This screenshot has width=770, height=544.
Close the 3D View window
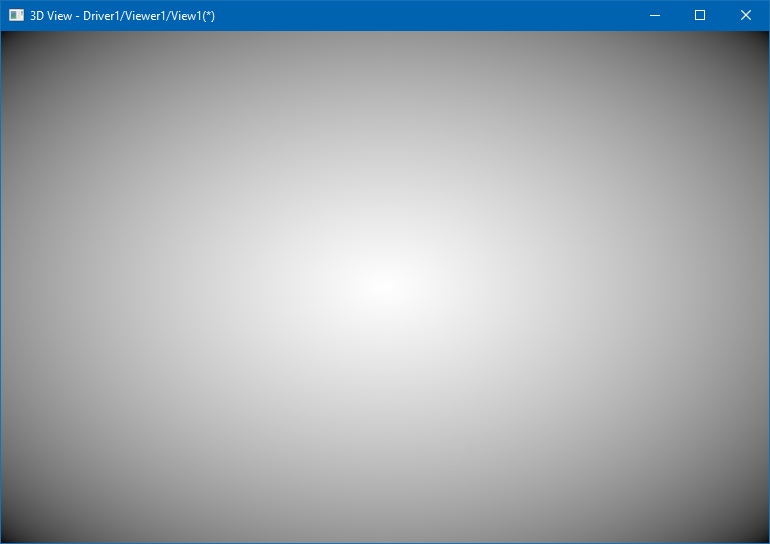click(746, 15)
